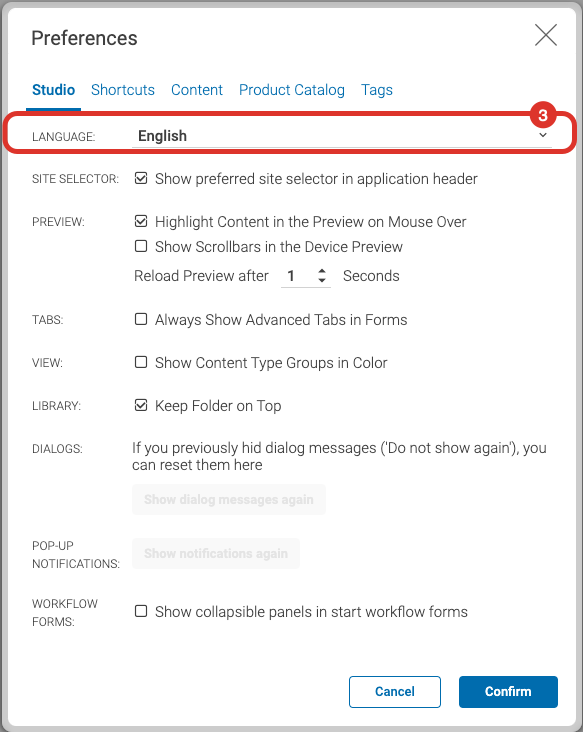The image size is (583, 732).
Task: Switch to the Product Catalog tab
Action: pyautogui.click(x=292, y=90)
